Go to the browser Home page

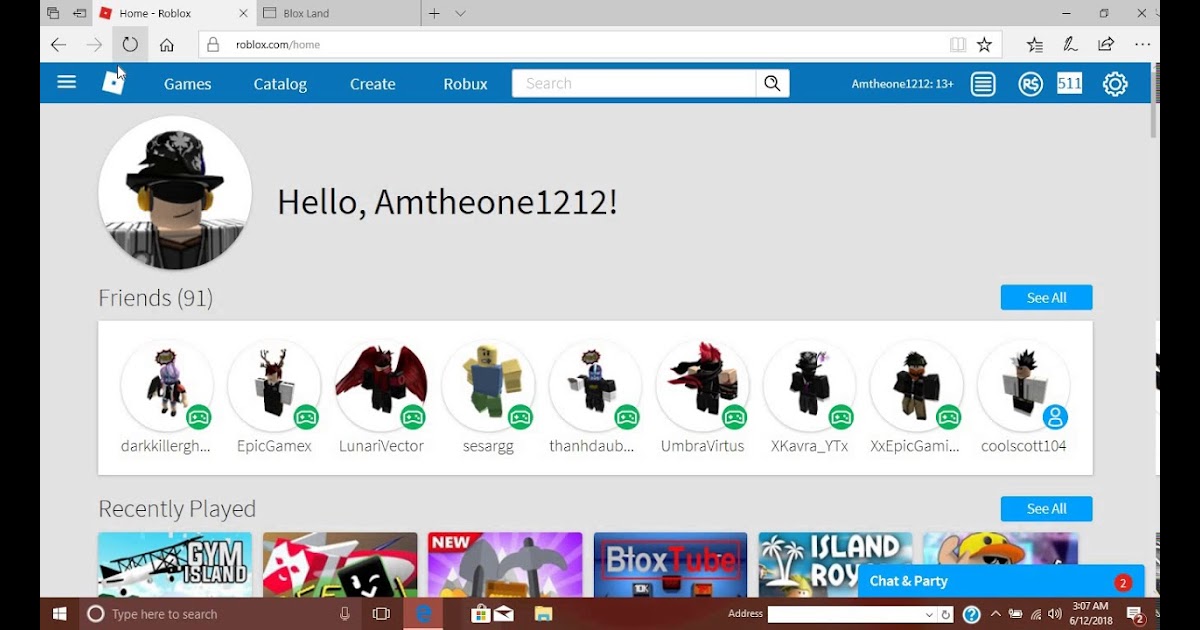point(167,45)
